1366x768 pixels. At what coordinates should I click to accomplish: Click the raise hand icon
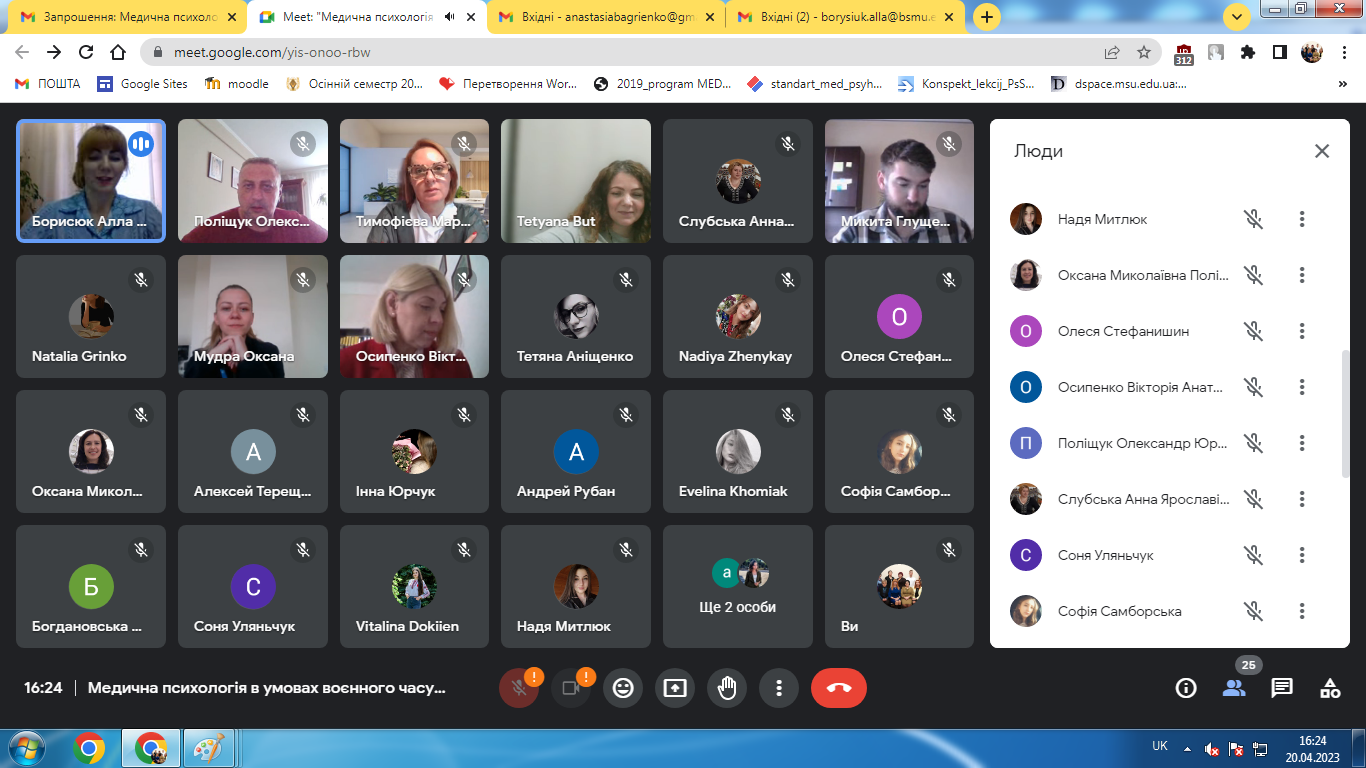tap(727, 688)
